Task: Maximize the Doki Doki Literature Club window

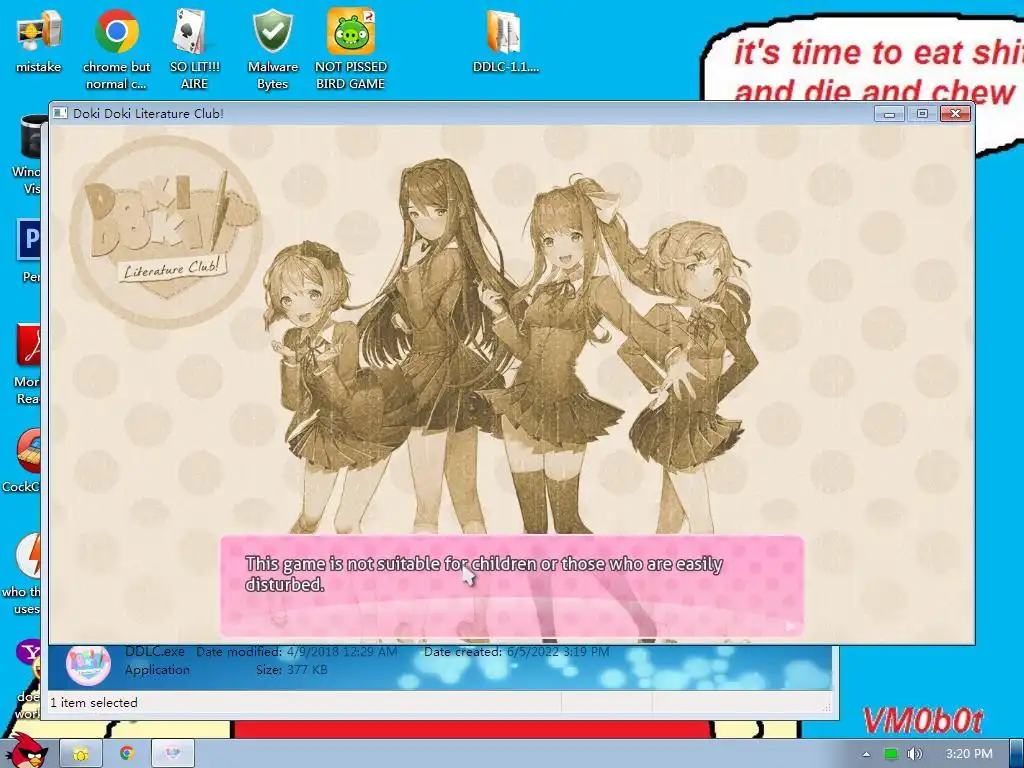Action: (922, 114)
